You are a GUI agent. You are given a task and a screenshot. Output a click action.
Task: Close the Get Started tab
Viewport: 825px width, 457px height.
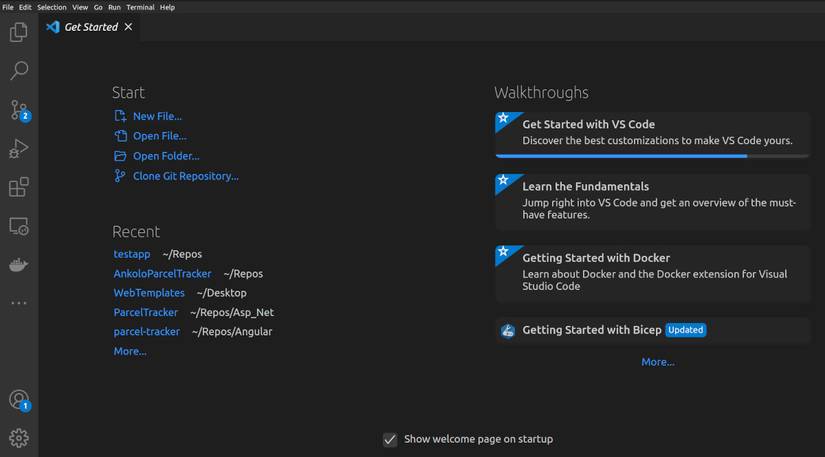coord(128,27)
